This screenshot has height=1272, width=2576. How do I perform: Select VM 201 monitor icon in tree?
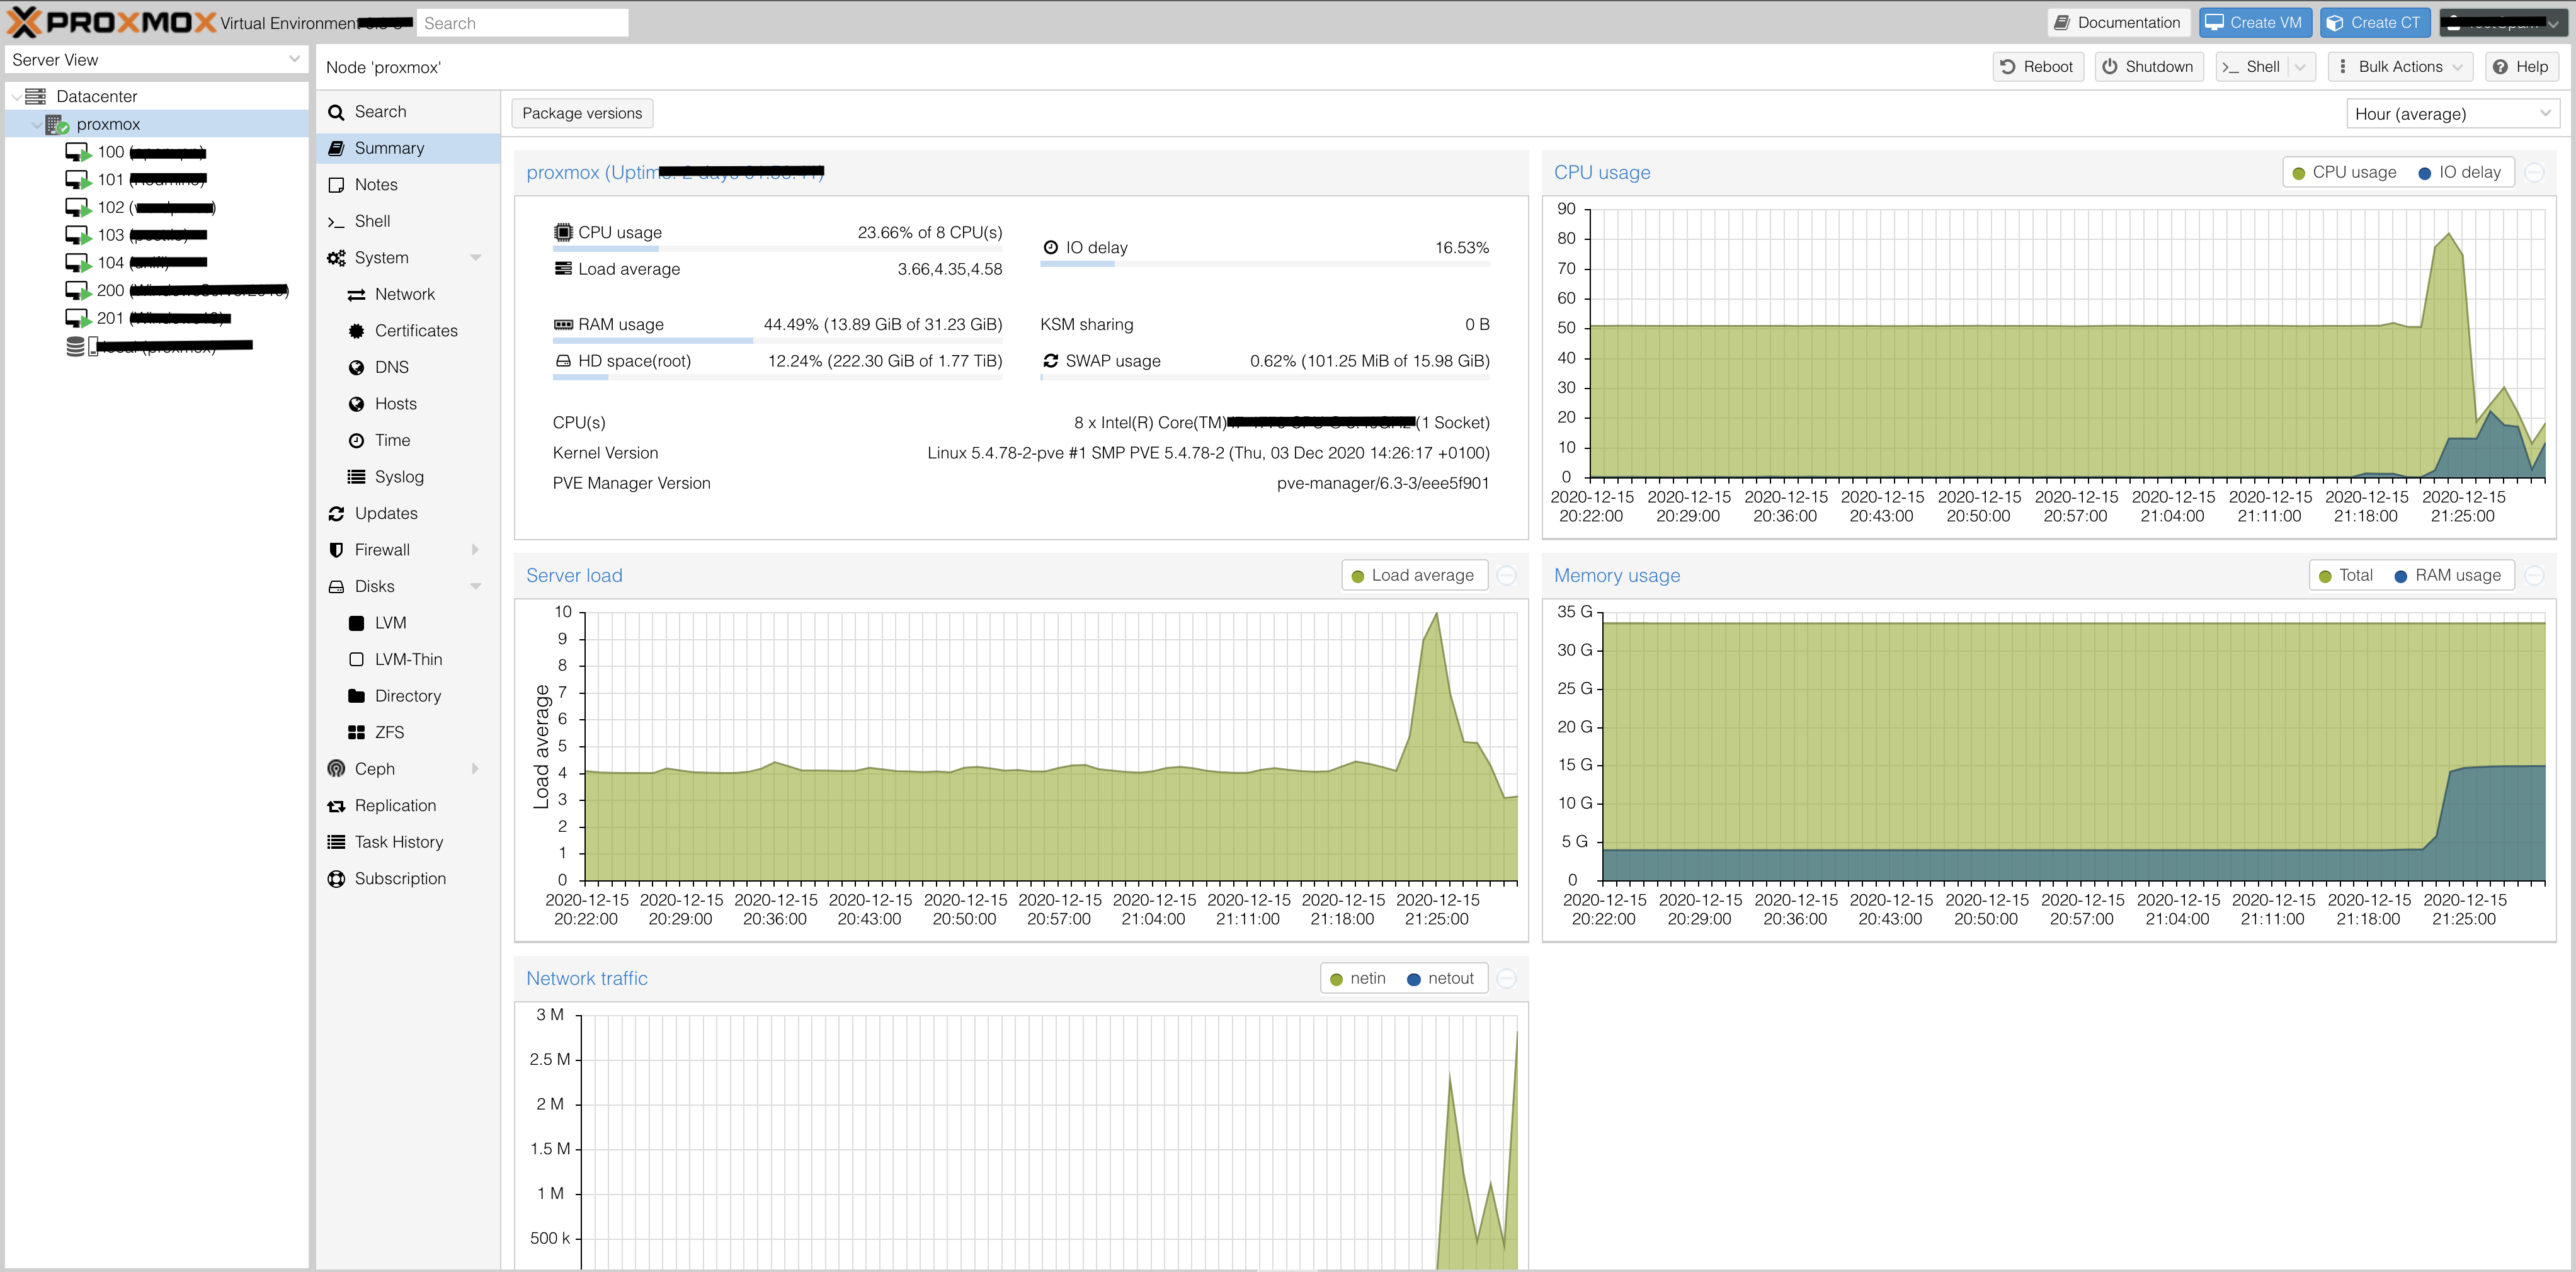(x=78, y=318)
